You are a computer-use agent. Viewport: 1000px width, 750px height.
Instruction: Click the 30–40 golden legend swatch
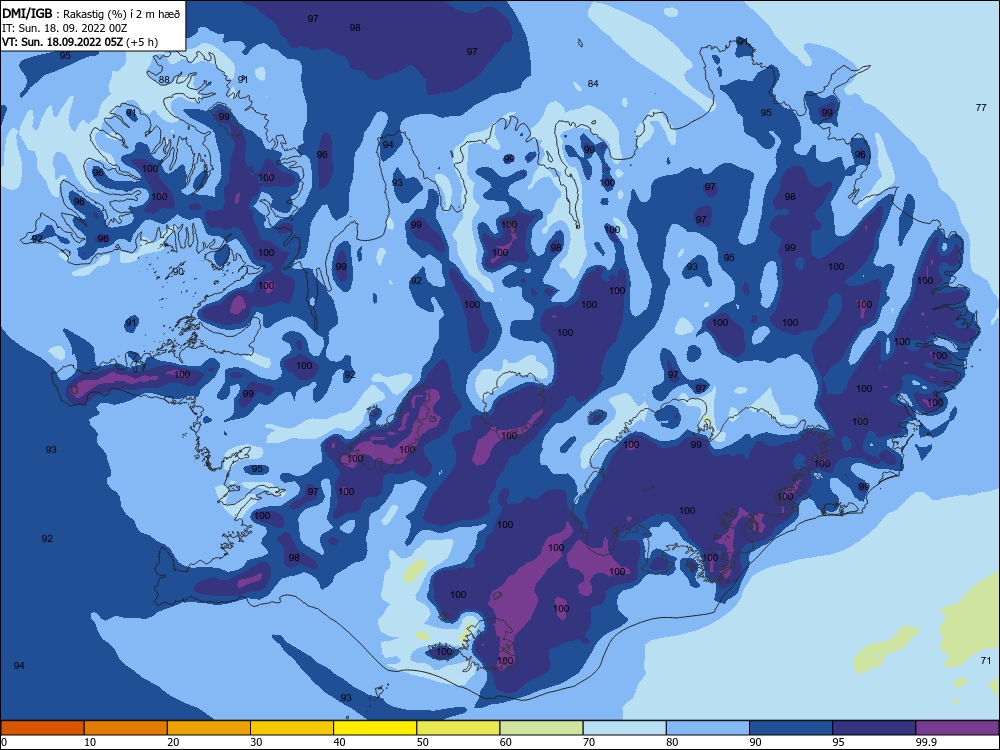(x=292, y=728)
